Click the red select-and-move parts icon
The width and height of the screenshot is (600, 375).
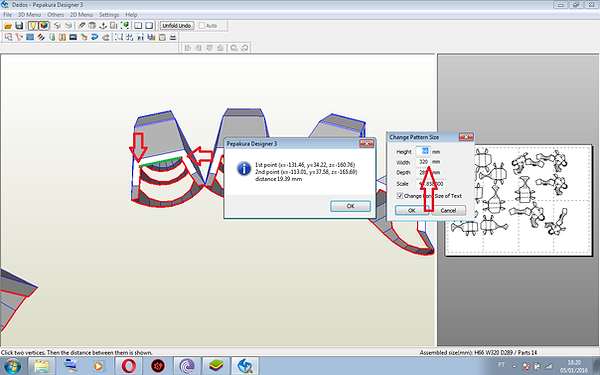tap(8, 37)
